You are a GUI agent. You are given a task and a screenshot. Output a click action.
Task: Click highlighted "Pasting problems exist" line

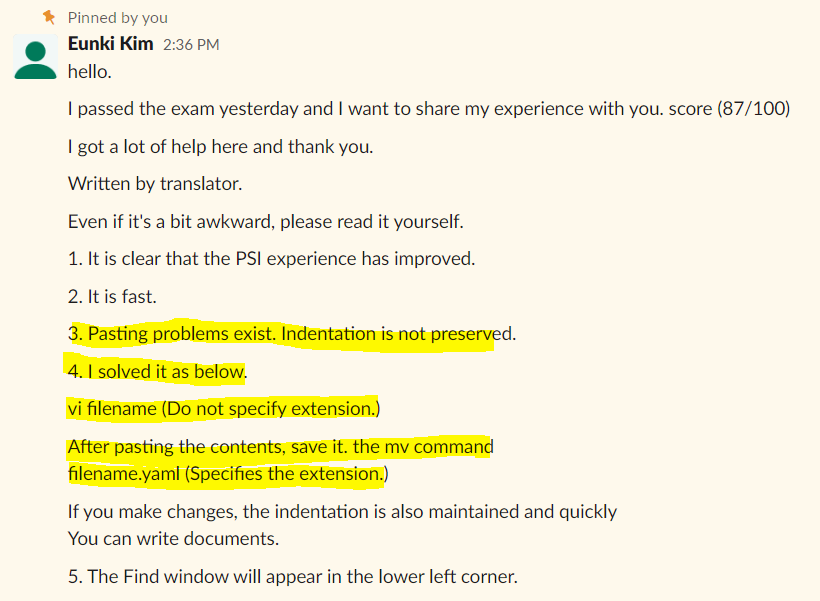pos(292,334)
